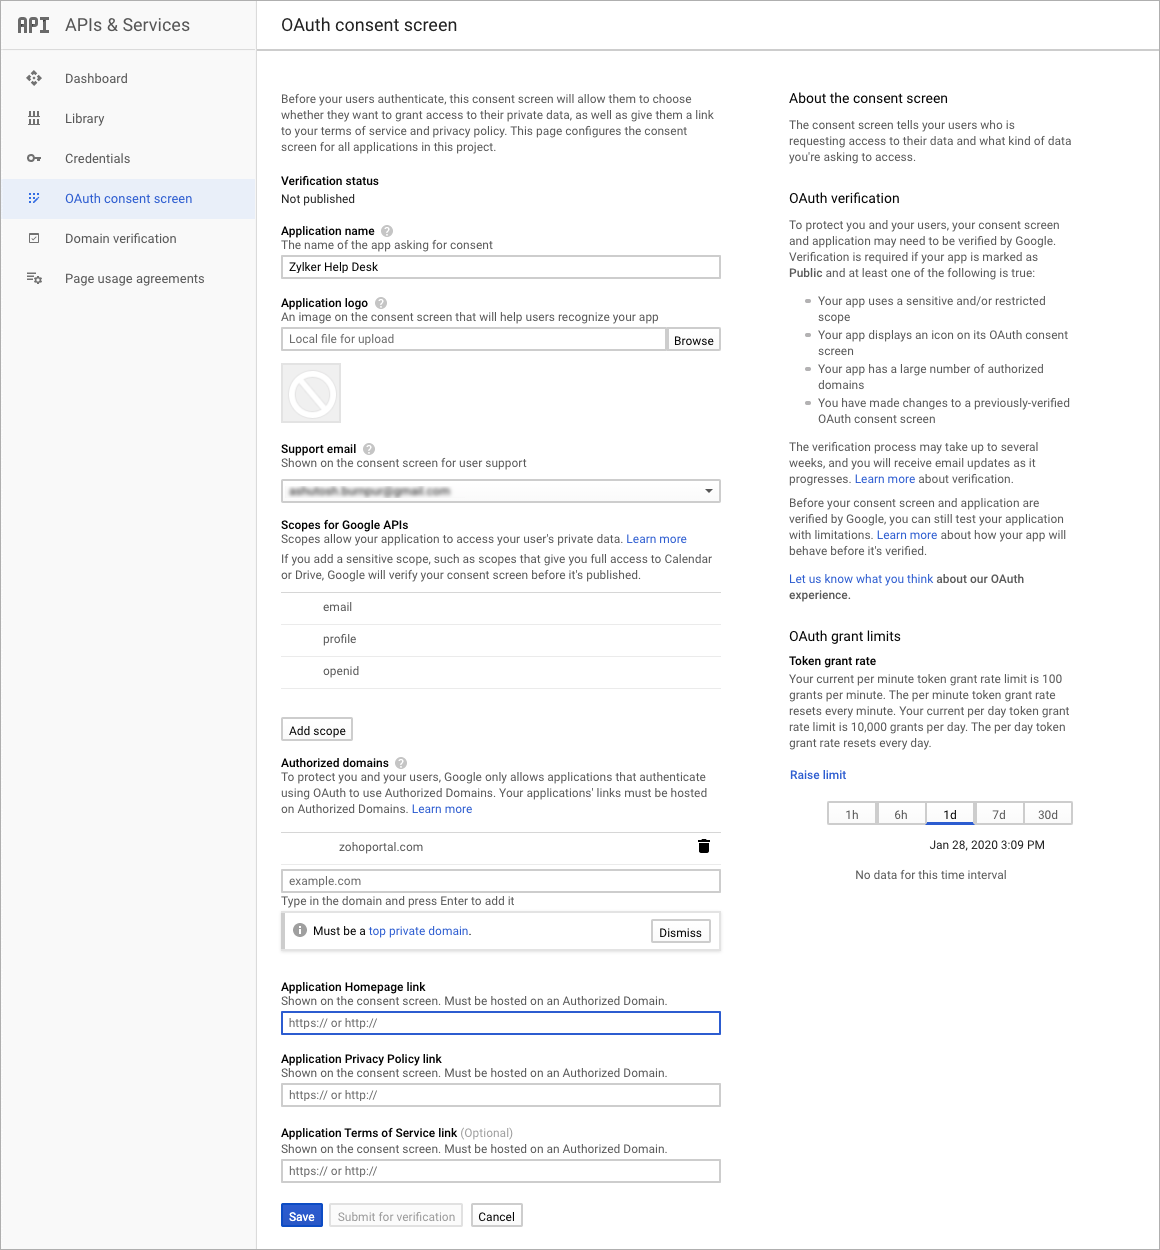
Task: Click the Save button
Action: tap(302, 1216)
